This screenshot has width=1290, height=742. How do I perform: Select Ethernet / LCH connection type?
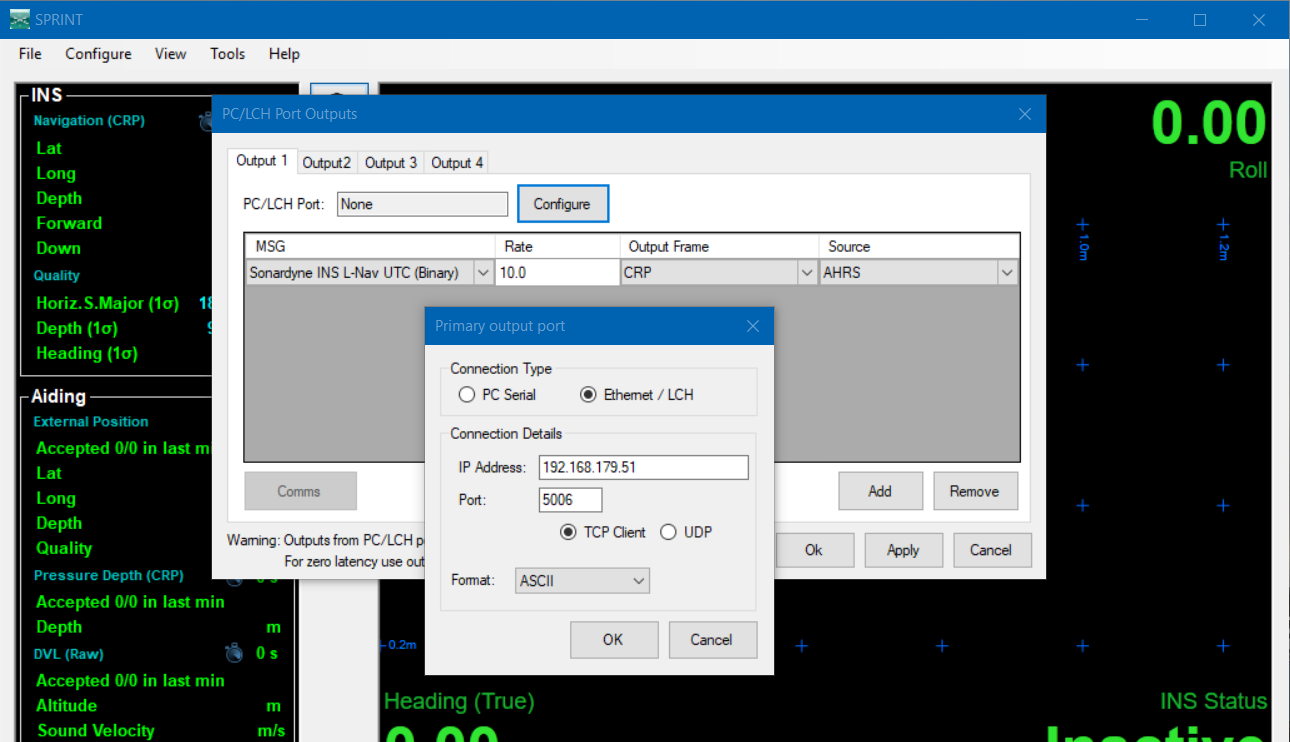point(588,395)
